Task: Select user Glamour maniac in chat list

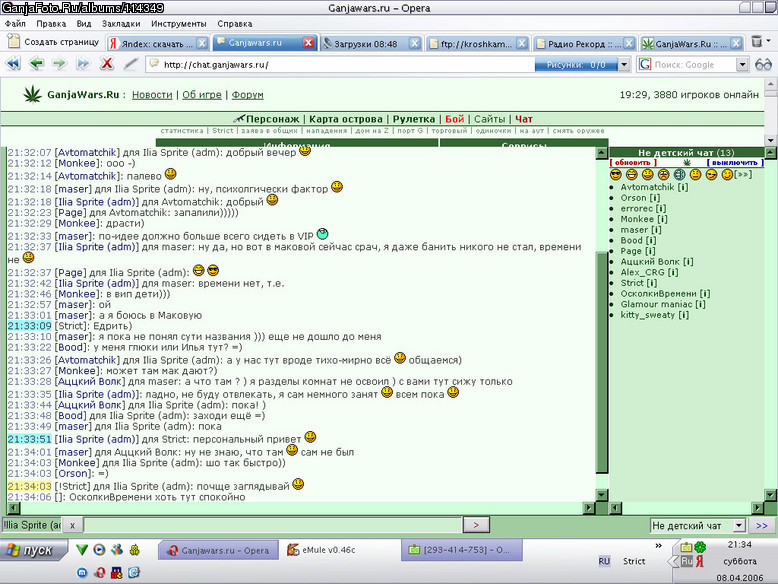Action: pyautogui.click(x=656, y=304)
